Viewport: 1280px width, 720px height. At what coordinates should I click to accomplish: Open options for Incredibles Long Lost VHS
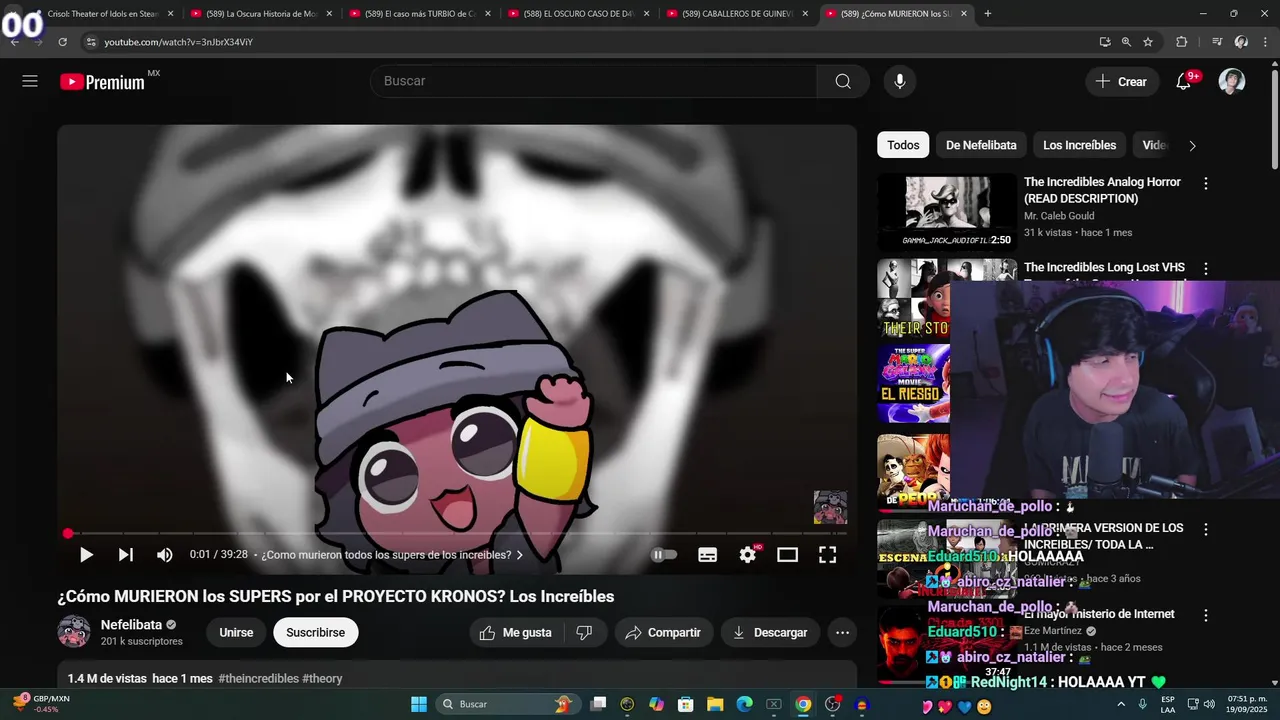[x=1206, y=269]
